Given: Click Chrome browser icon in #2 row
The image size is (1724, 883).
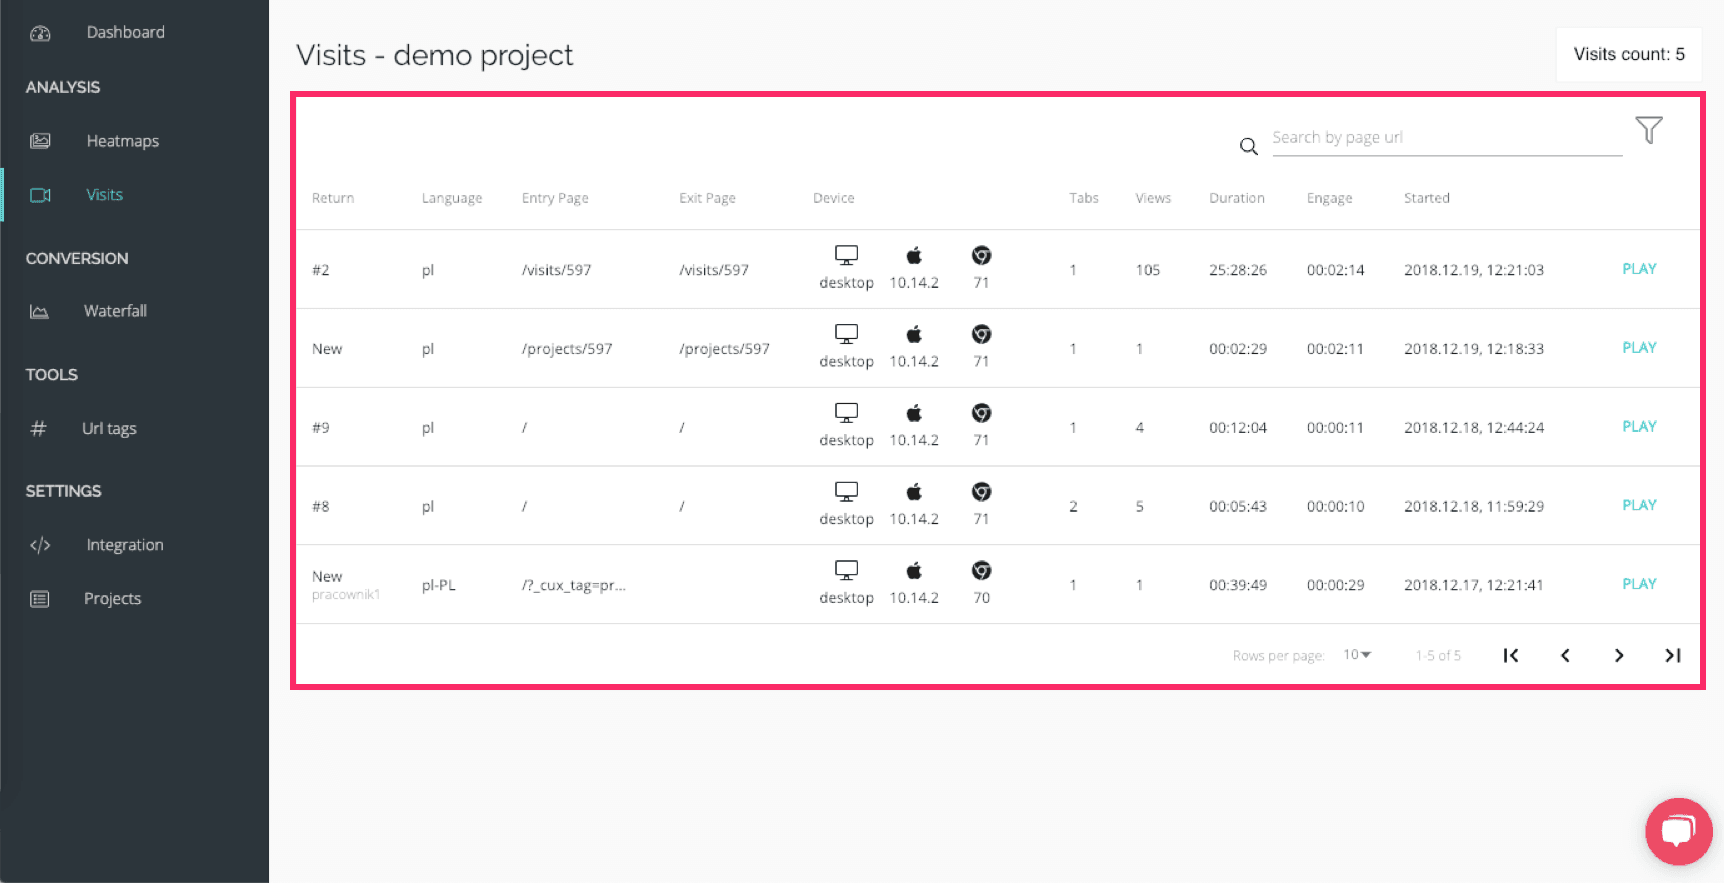Looking at the screenshot, I should tap(982, 255).
